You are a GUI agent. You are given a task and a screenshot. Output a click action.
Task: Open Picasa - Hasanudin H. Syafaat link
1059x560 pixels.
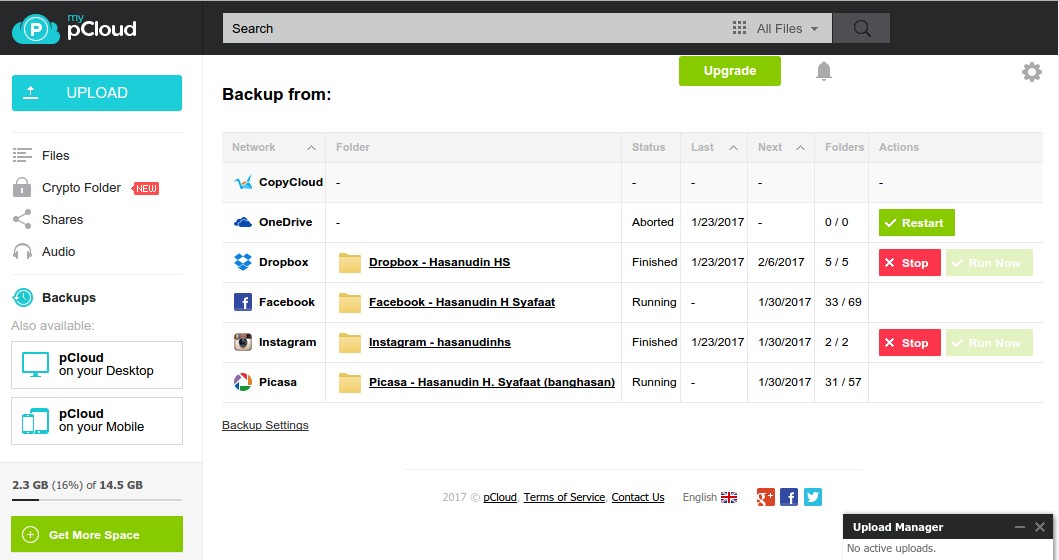click(x=492, y=382)
